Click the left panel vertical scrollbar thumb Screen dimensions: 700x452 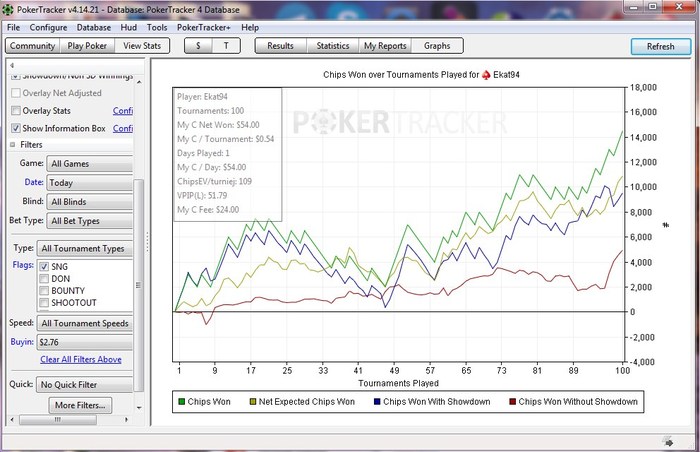(139, 285)
